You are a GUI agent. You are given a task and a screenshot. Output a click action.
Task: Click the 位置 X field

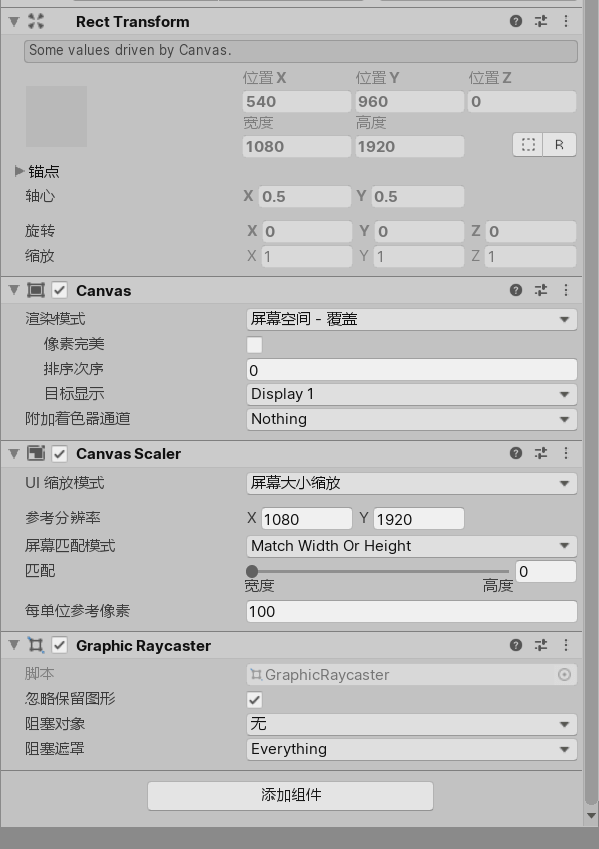[297, 101]
